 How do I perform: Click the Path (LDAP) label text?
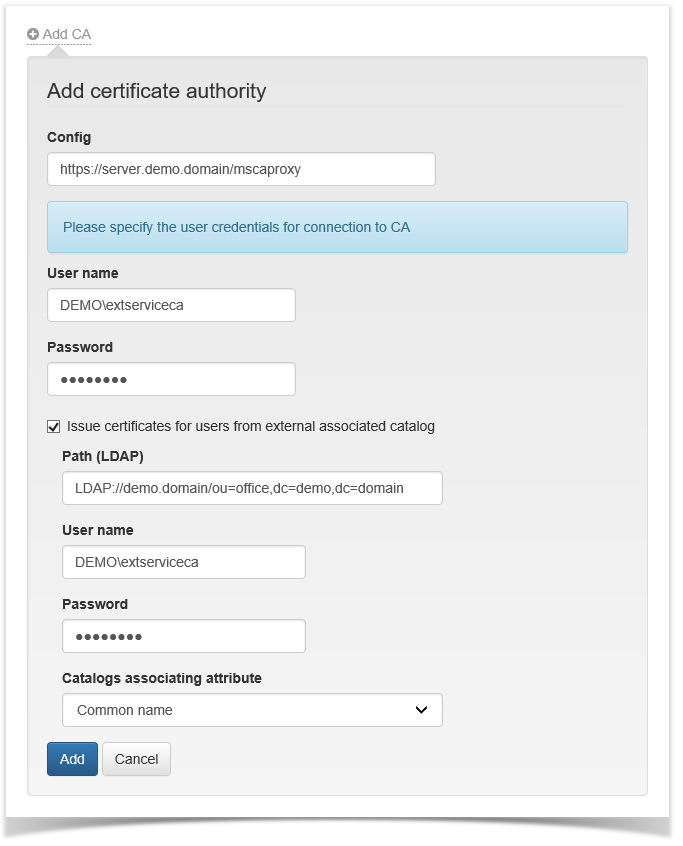coord(103,456)
